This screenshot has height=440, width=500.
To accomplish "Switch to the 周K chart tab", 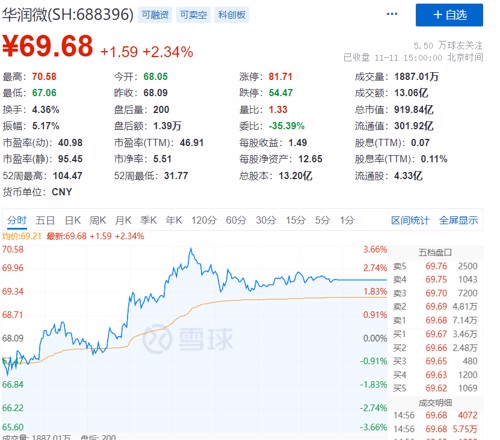I will pos(98,220).
